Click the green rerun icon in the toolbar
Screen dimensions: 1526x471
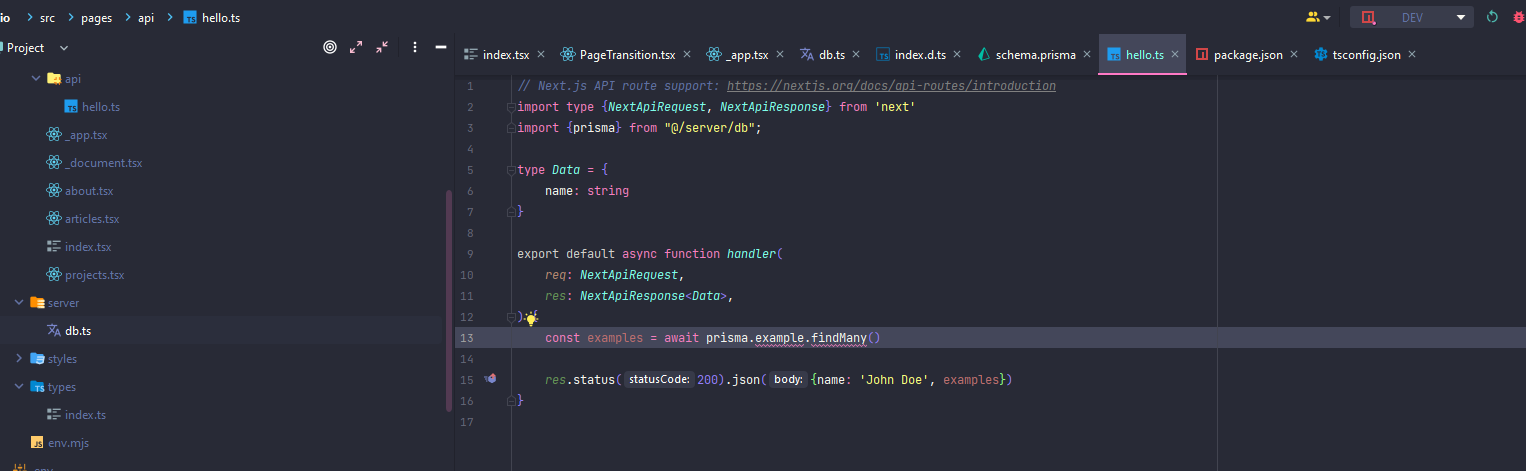pos(1492,17)
